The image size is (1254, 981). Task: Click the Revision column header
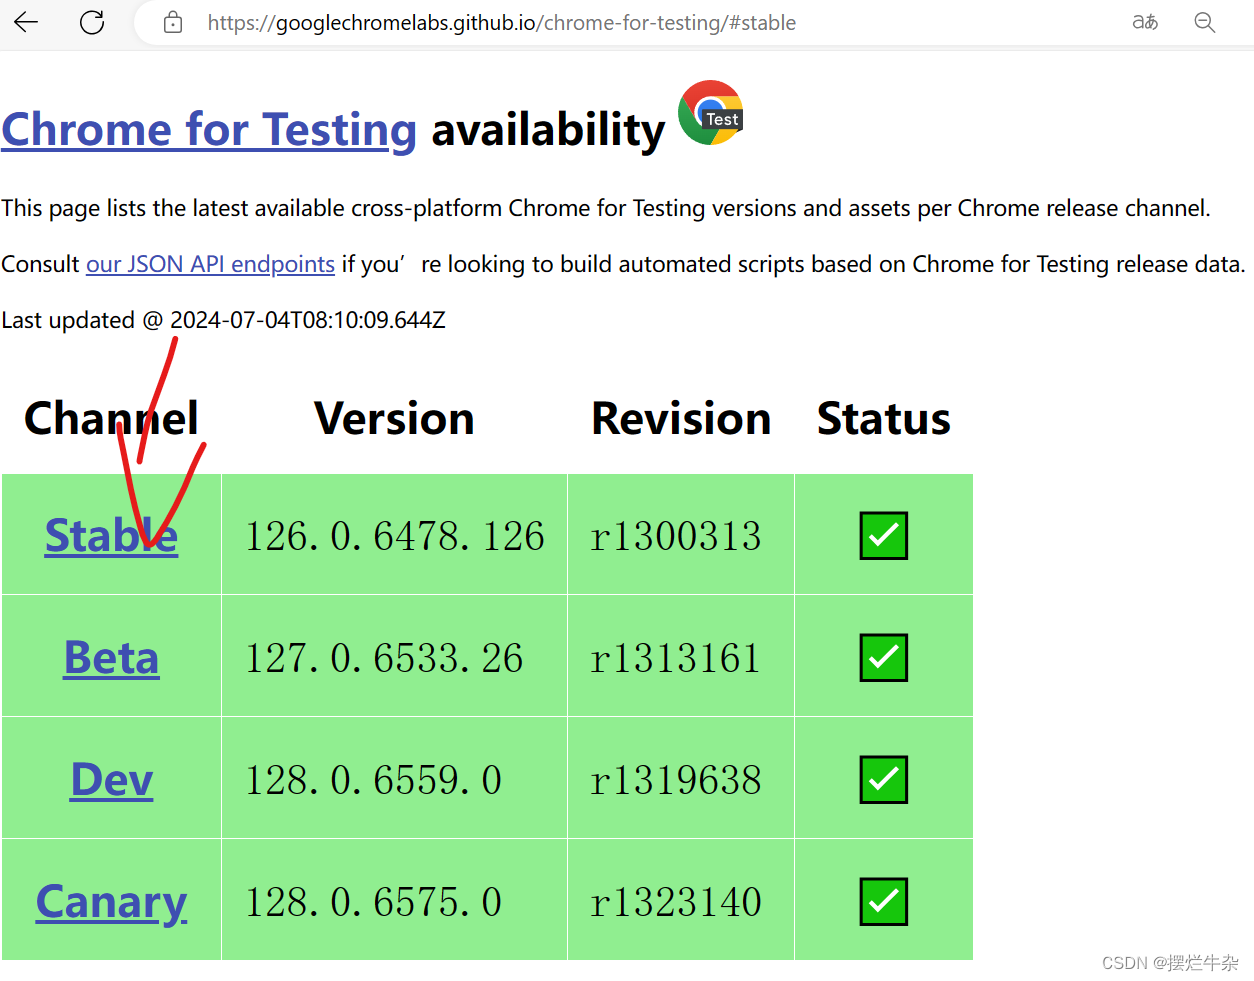click(681, 418)
